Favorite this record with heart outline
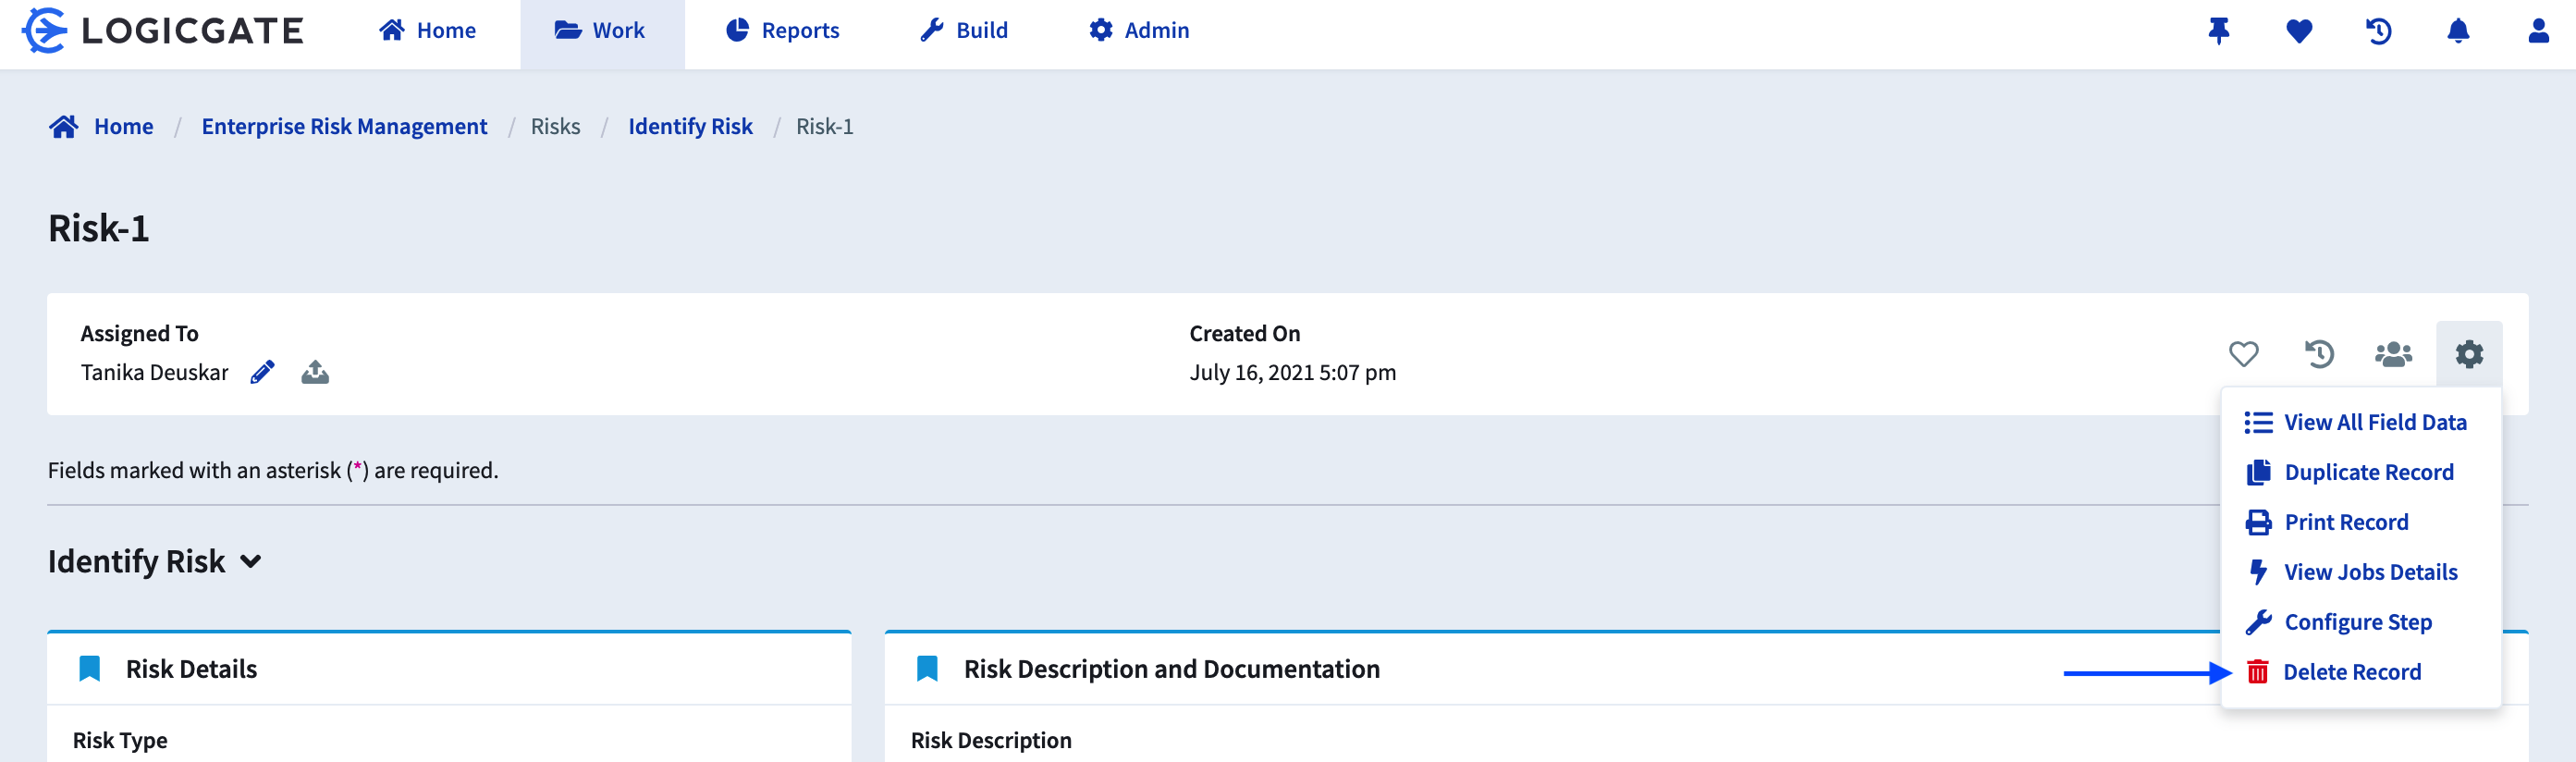2576x762 pixels. [2243, 354]
